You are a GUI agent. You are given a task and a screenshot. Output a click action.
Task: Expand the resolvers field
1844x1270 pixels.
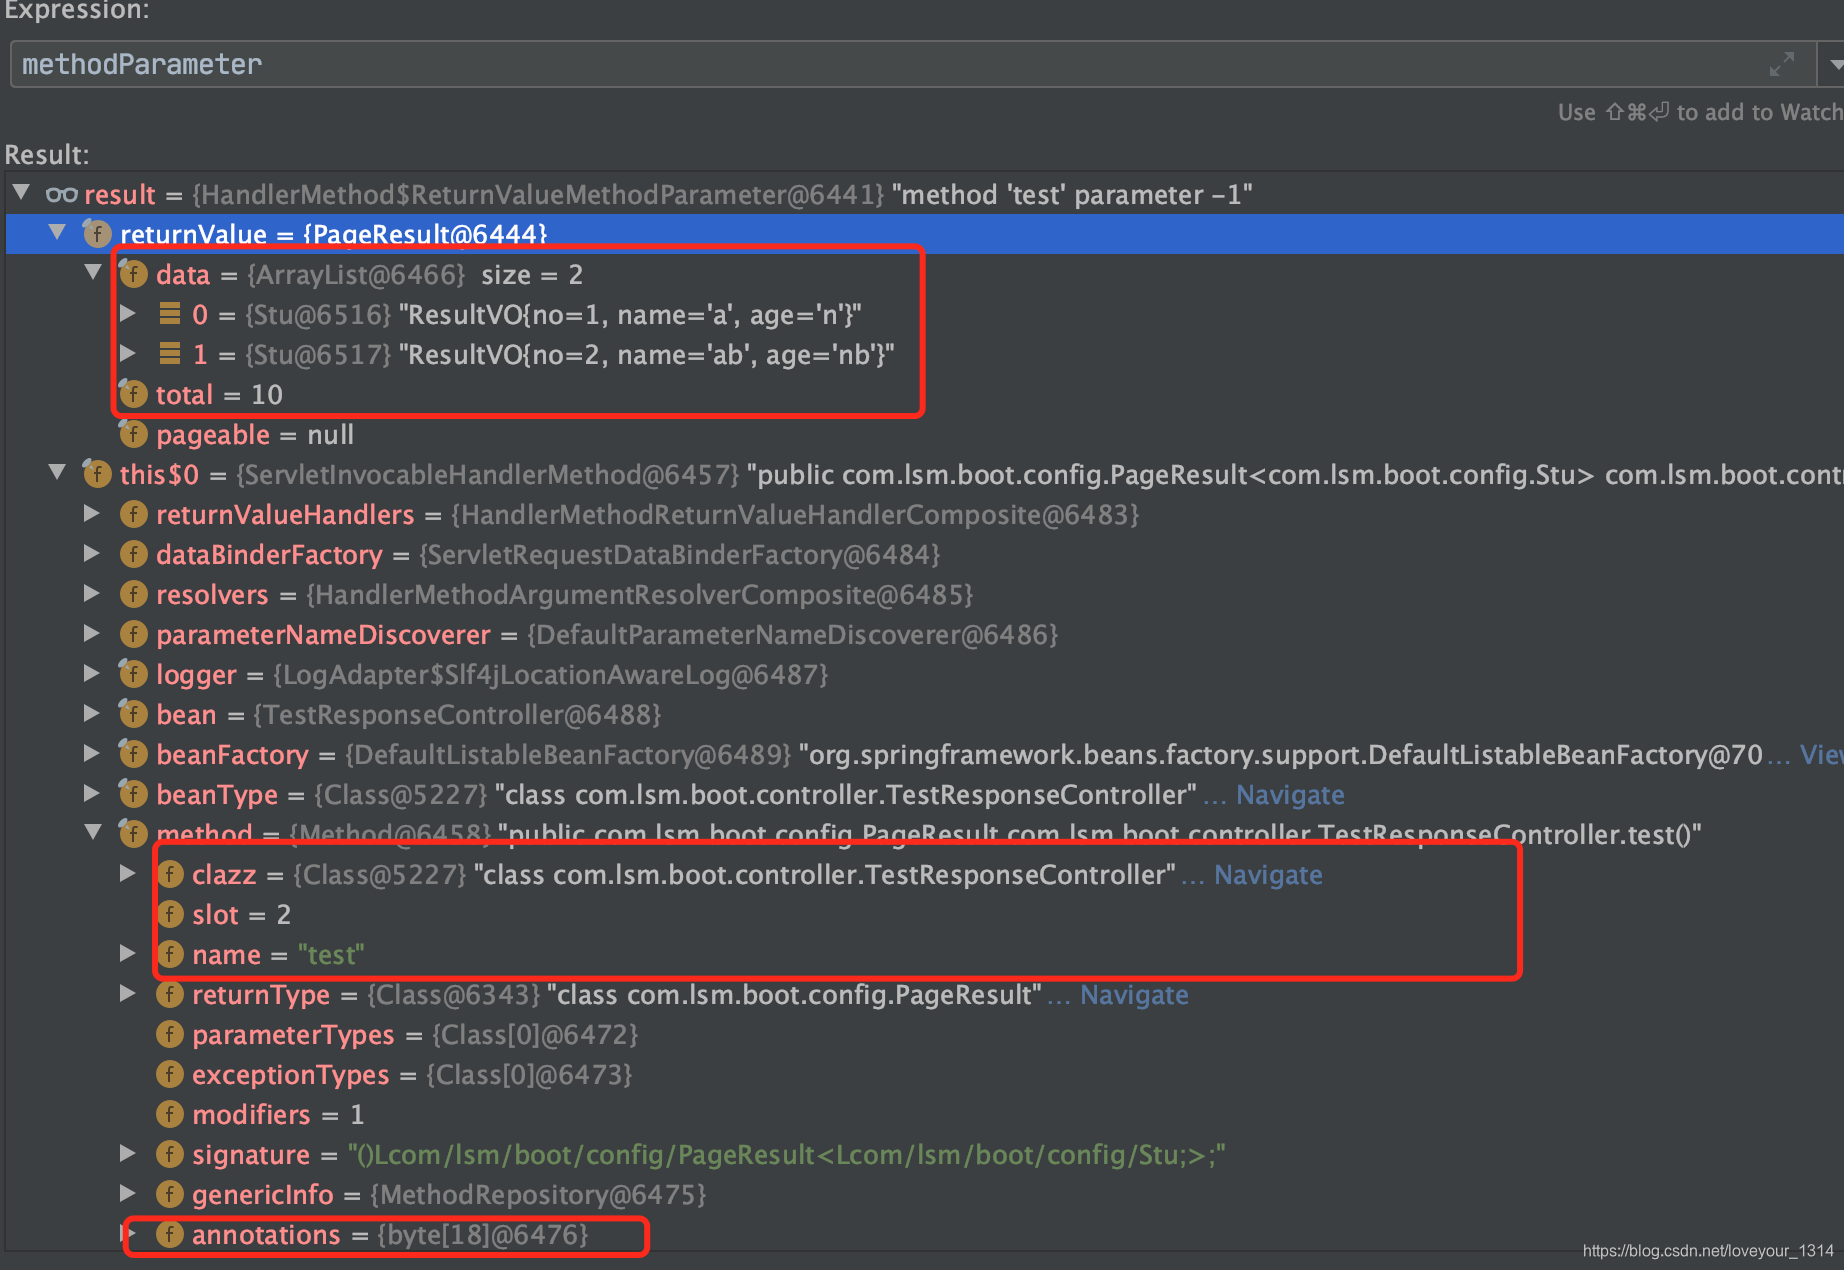(92, 593)
